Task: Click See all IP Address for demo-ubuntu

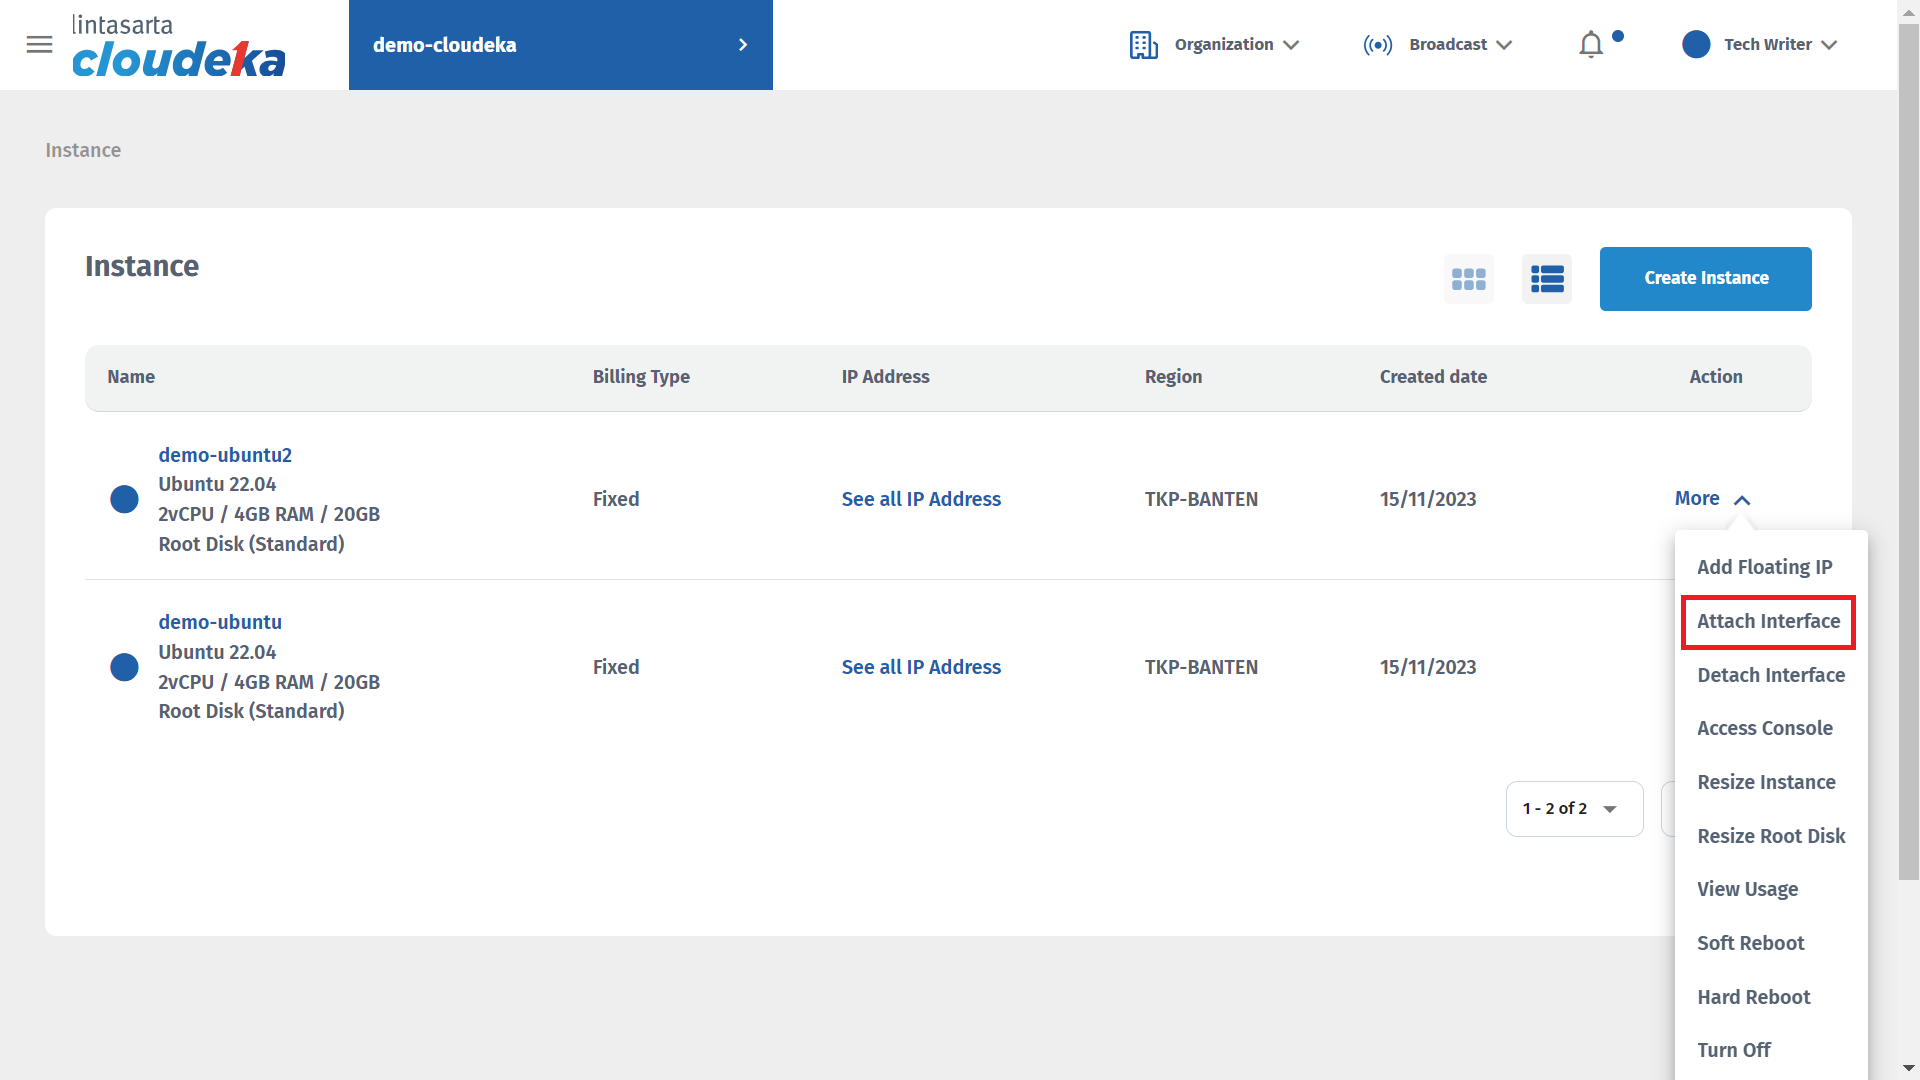Action: [x=920, y=667]
